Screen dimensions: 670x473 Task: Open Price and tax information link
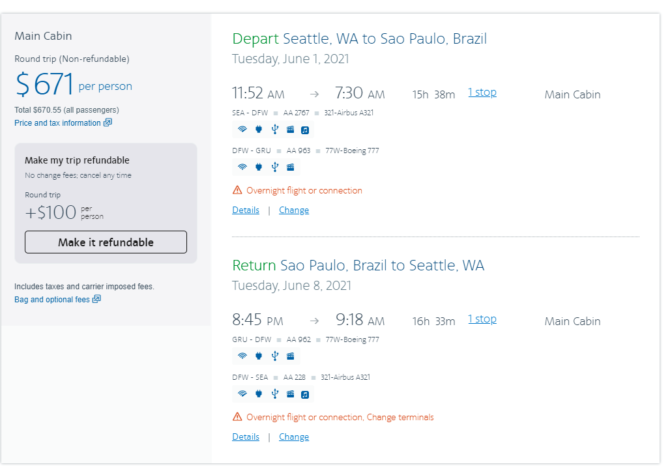pyautogui.click(x=58, y=123)
